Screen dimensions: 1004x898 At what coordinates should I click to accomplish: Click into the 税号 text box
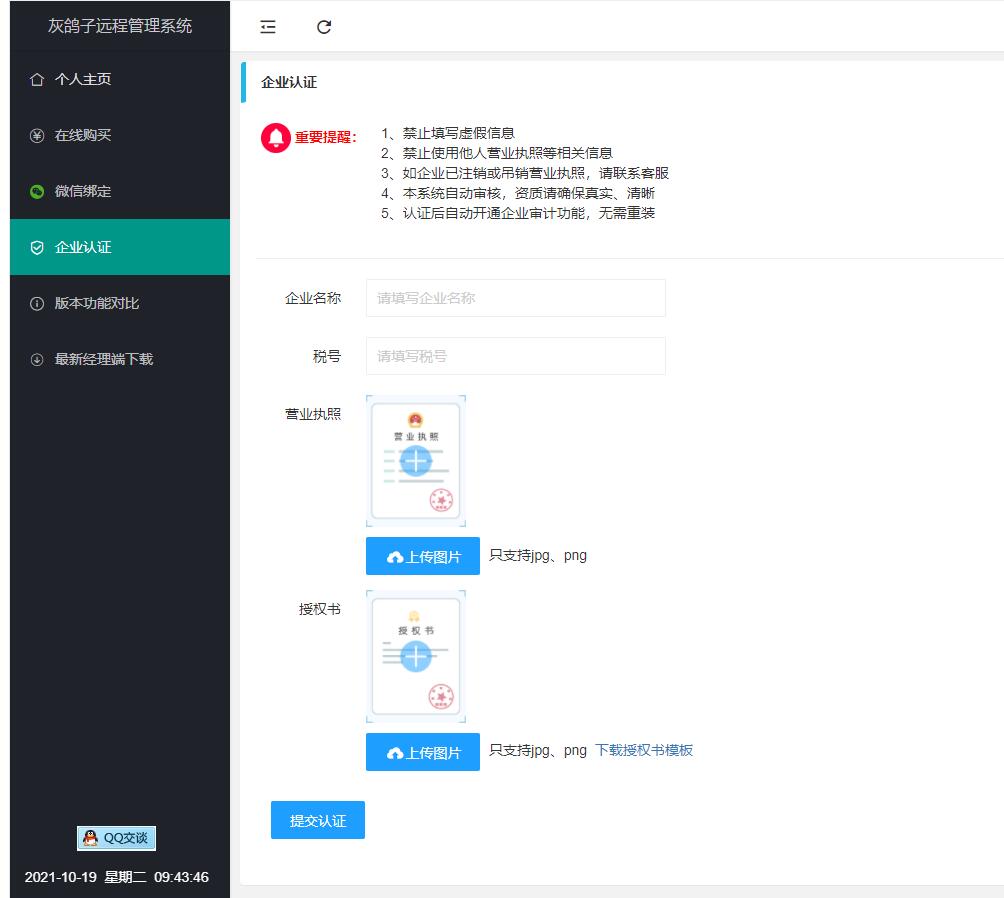click(x=515, y=356)
